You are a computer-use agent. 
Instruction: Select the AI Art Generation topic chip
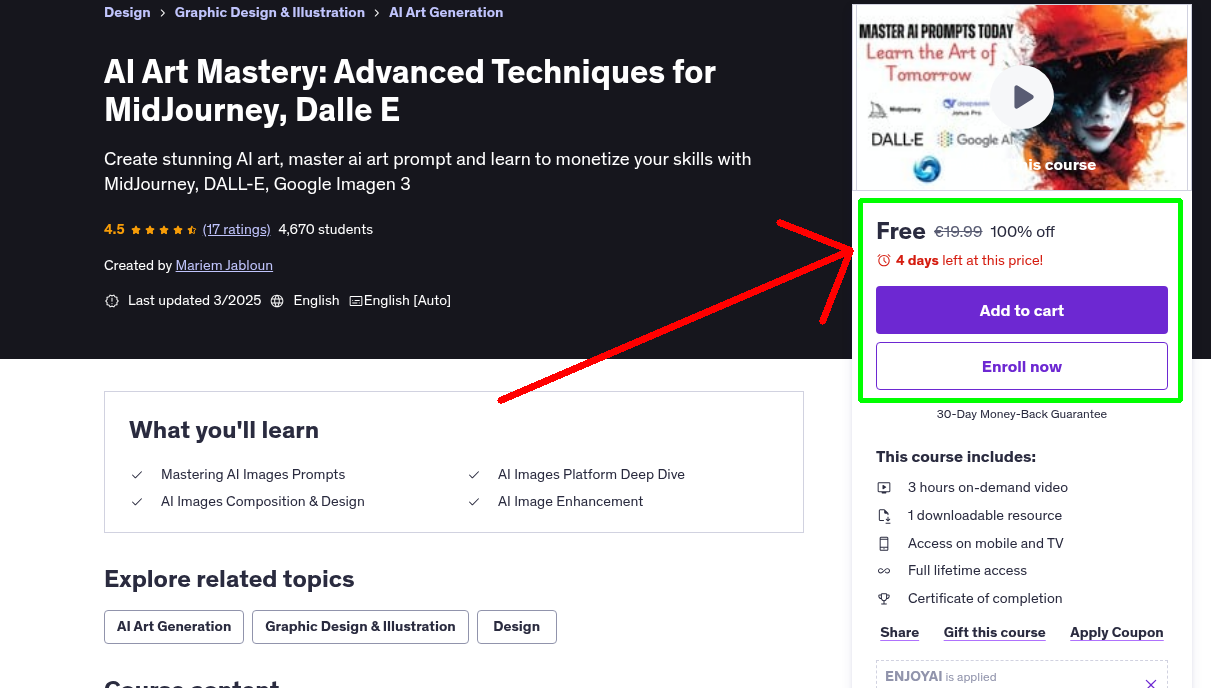tap(174, 627)
